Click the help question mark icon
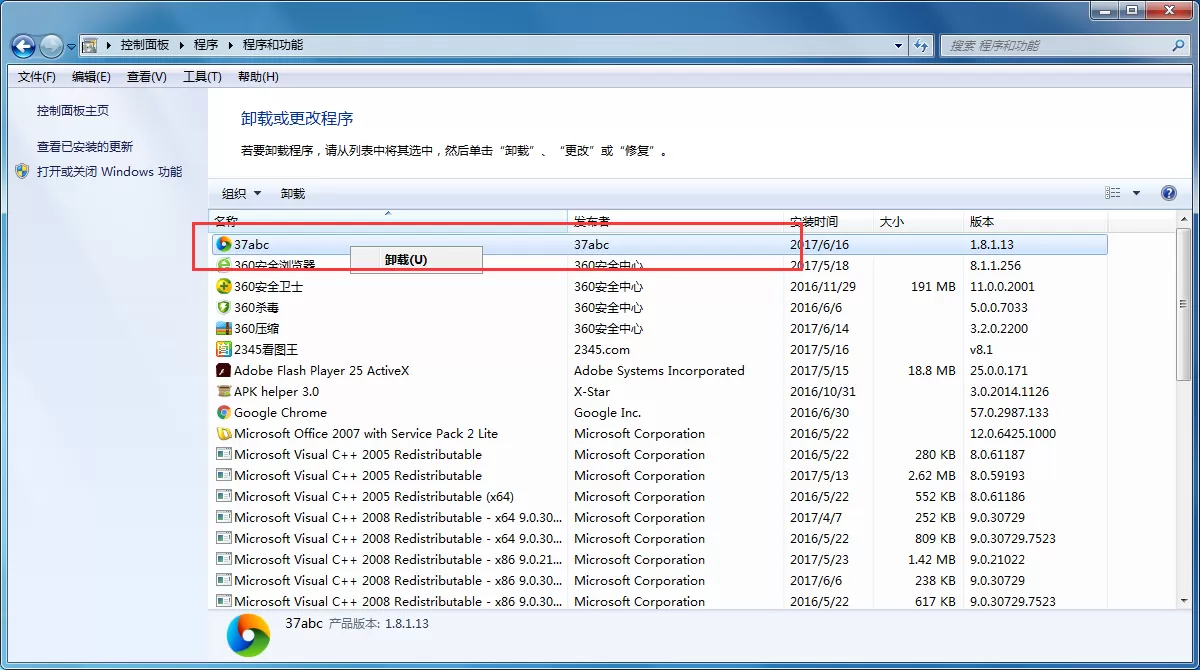The height and width of the screenshot is (670, 1200). (x=1168, y=193)
